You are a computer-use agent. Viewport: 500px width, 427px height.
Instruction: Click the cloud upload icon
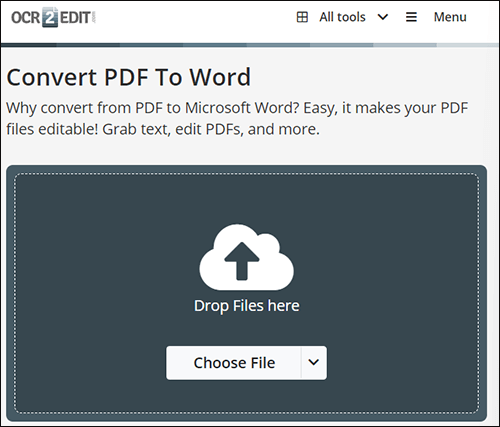(246, 257)
